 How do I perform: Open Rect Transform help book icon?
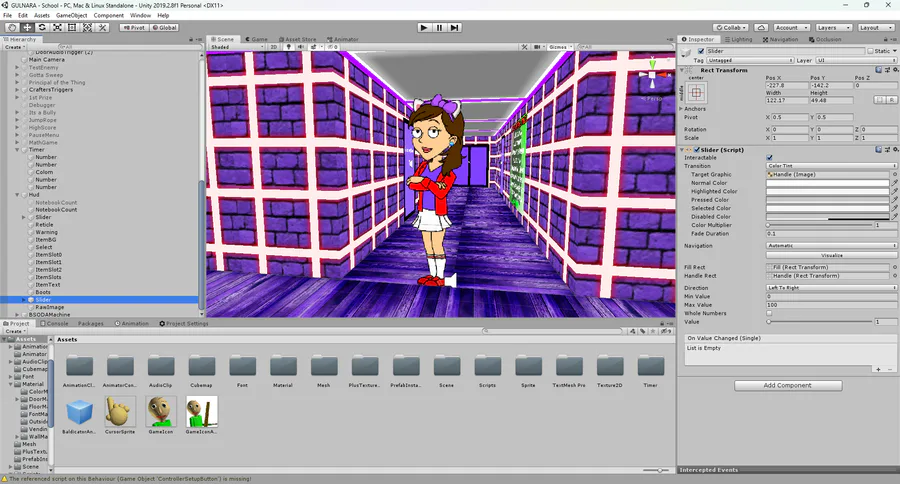pos(878,70)
